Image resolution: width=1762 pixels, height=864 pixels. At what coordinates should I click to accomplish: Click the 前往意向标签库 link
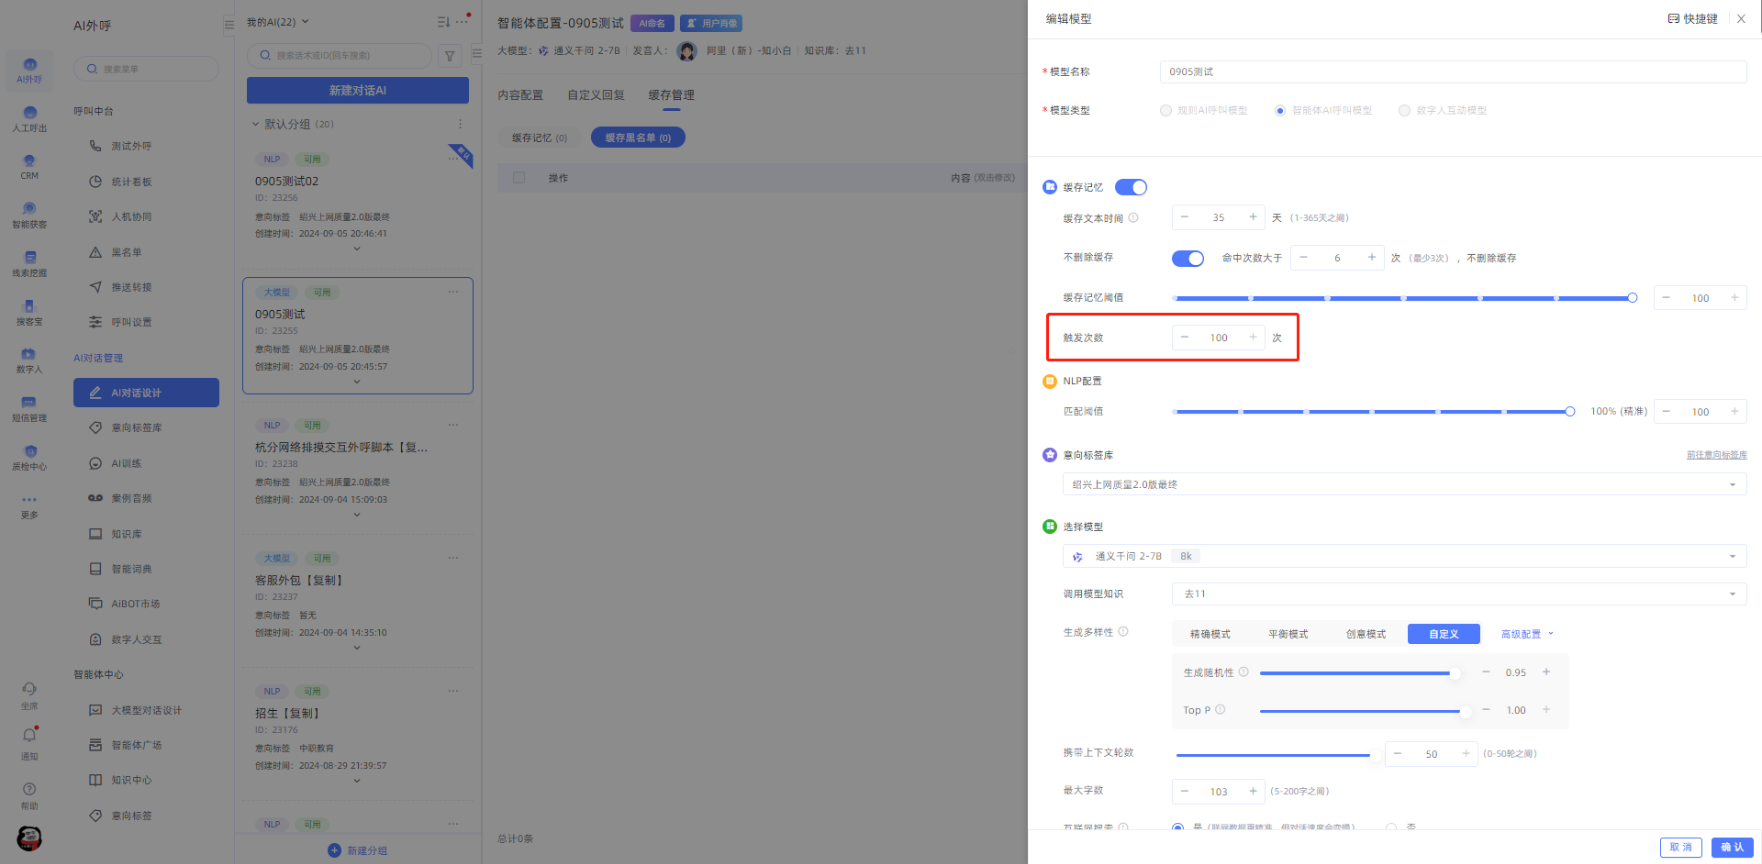pyautogui.click(x=1716, y=455)
